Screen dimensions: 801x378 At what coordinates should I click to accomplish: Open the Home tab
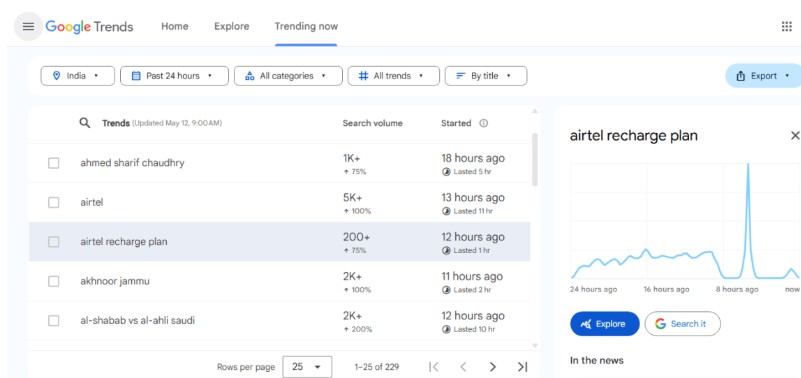175,27
